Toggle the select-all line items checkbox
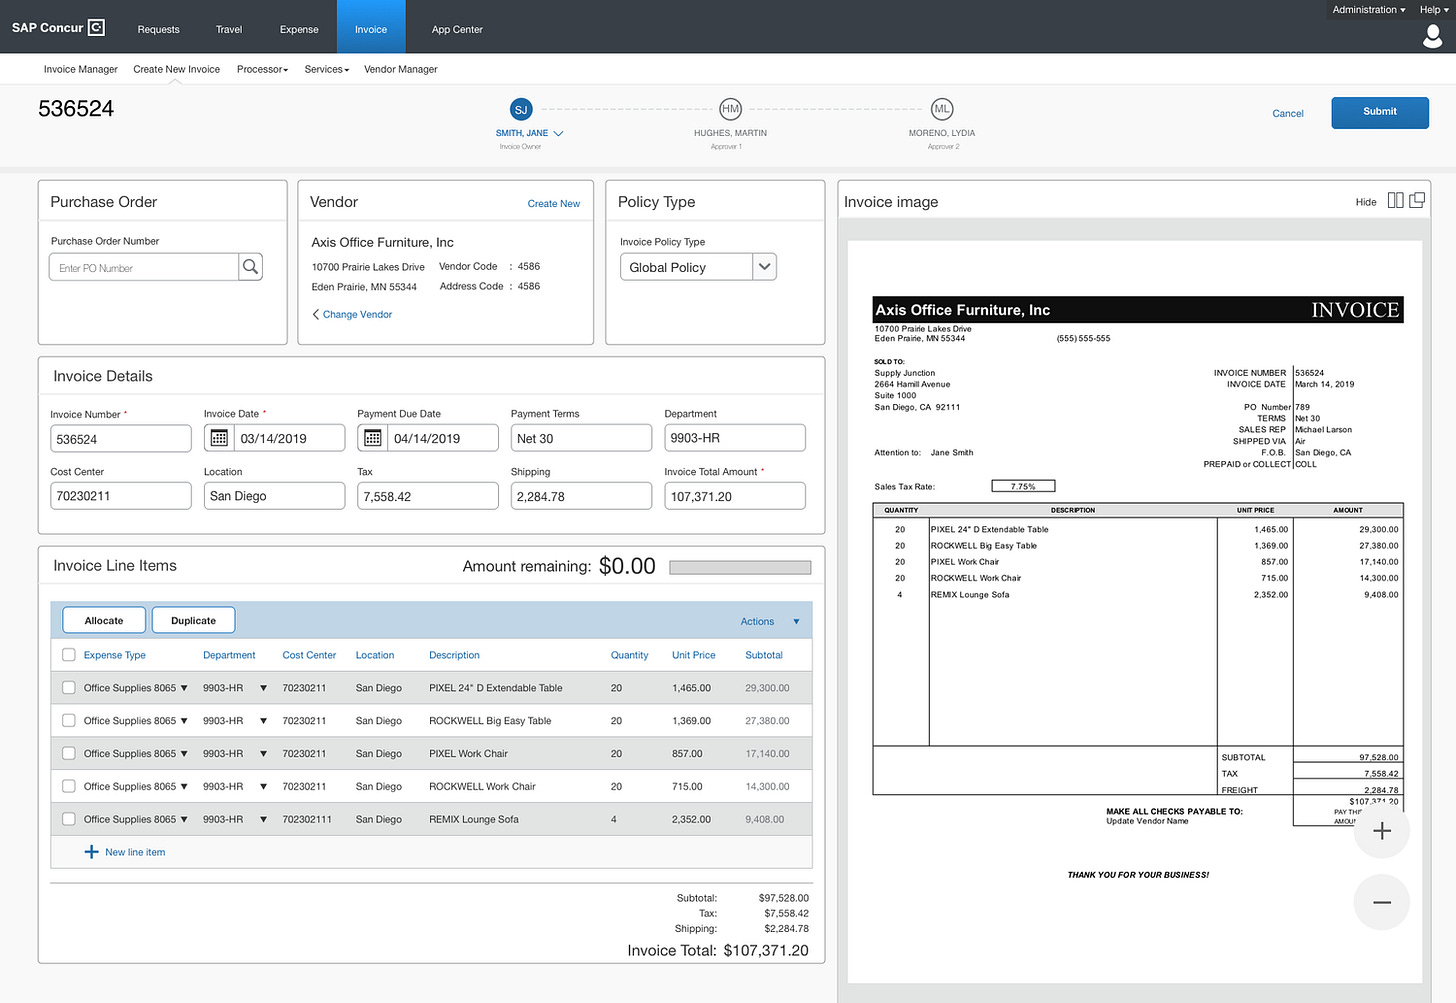The width and height of the screenshot is (1456, 1003). pos(69,655)
